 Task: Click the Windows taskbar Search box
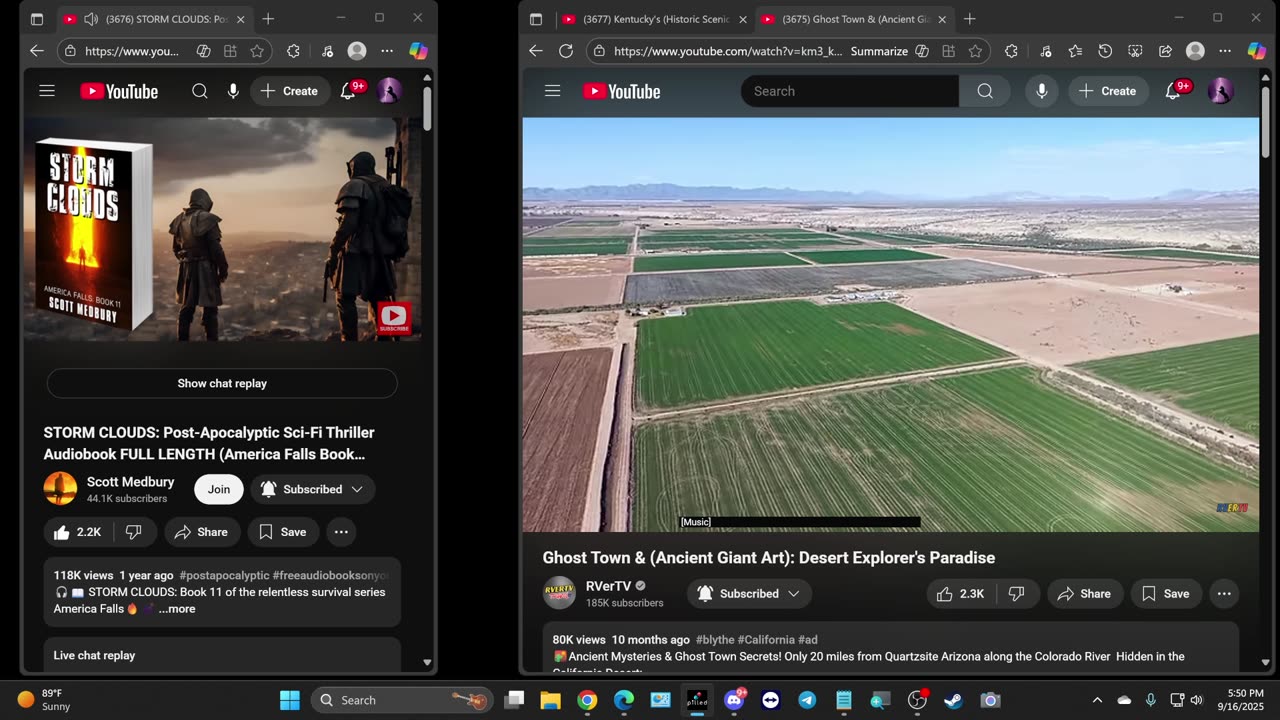tap(403, 700)
